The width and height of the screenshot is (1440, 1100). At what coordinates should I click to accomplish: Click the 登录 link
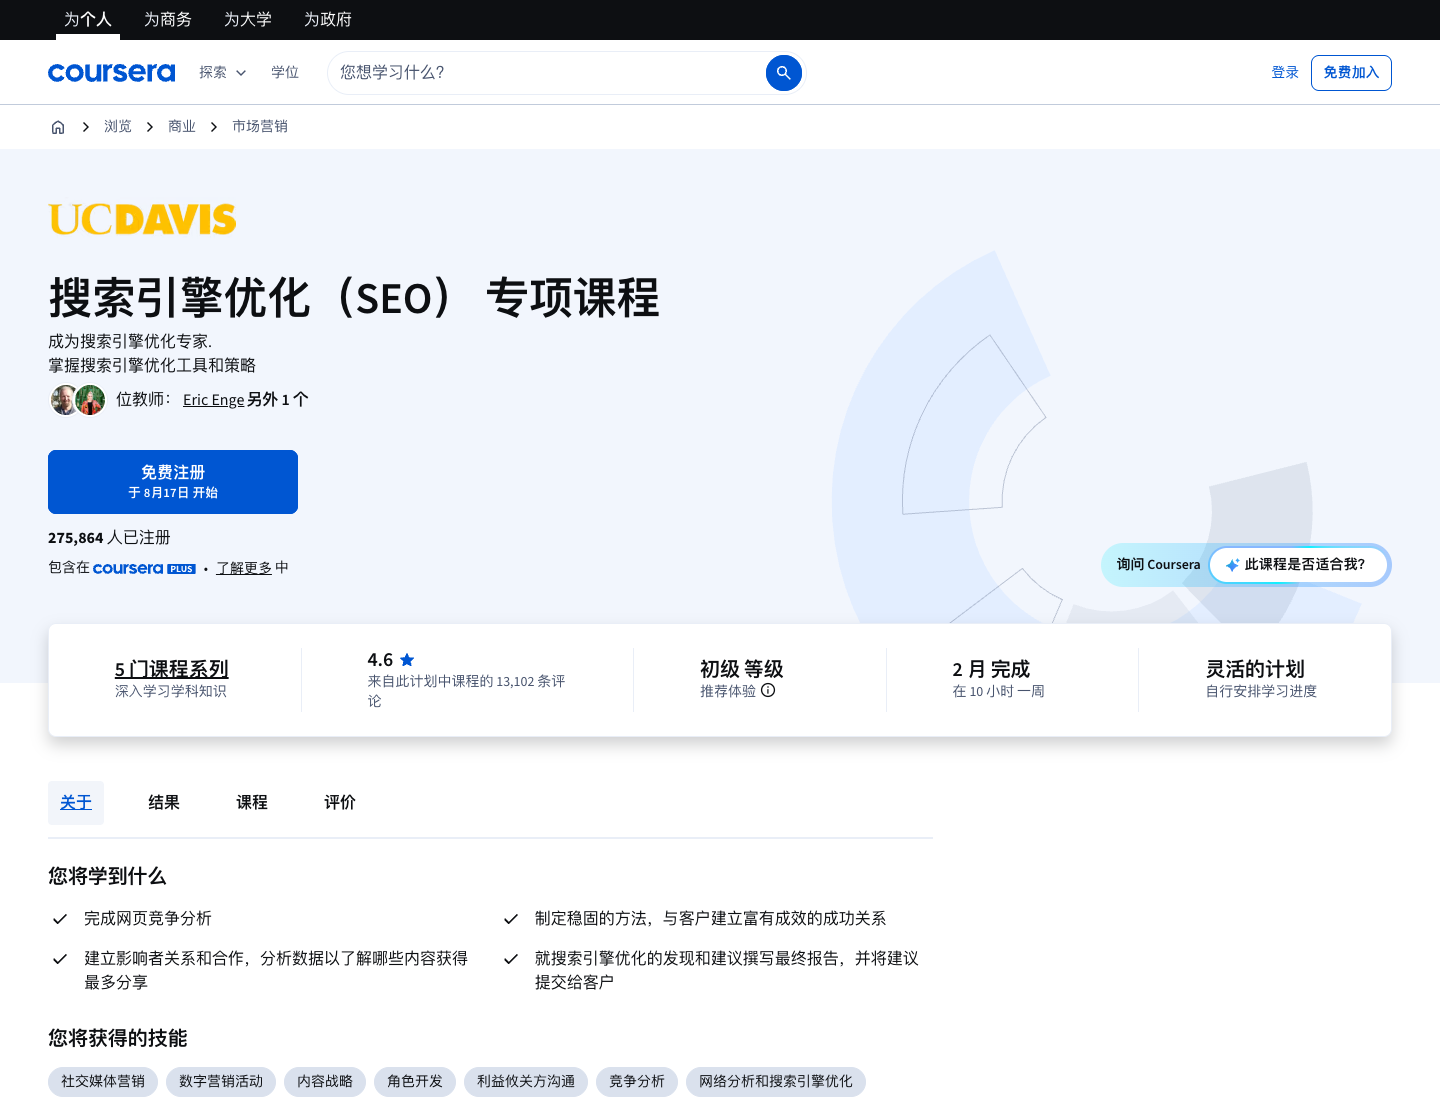1285,72
